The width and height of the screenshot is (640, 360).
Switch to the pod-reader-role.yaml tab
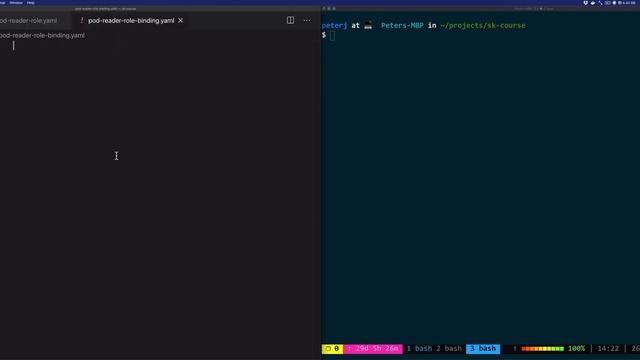click(x=28, y=20)
